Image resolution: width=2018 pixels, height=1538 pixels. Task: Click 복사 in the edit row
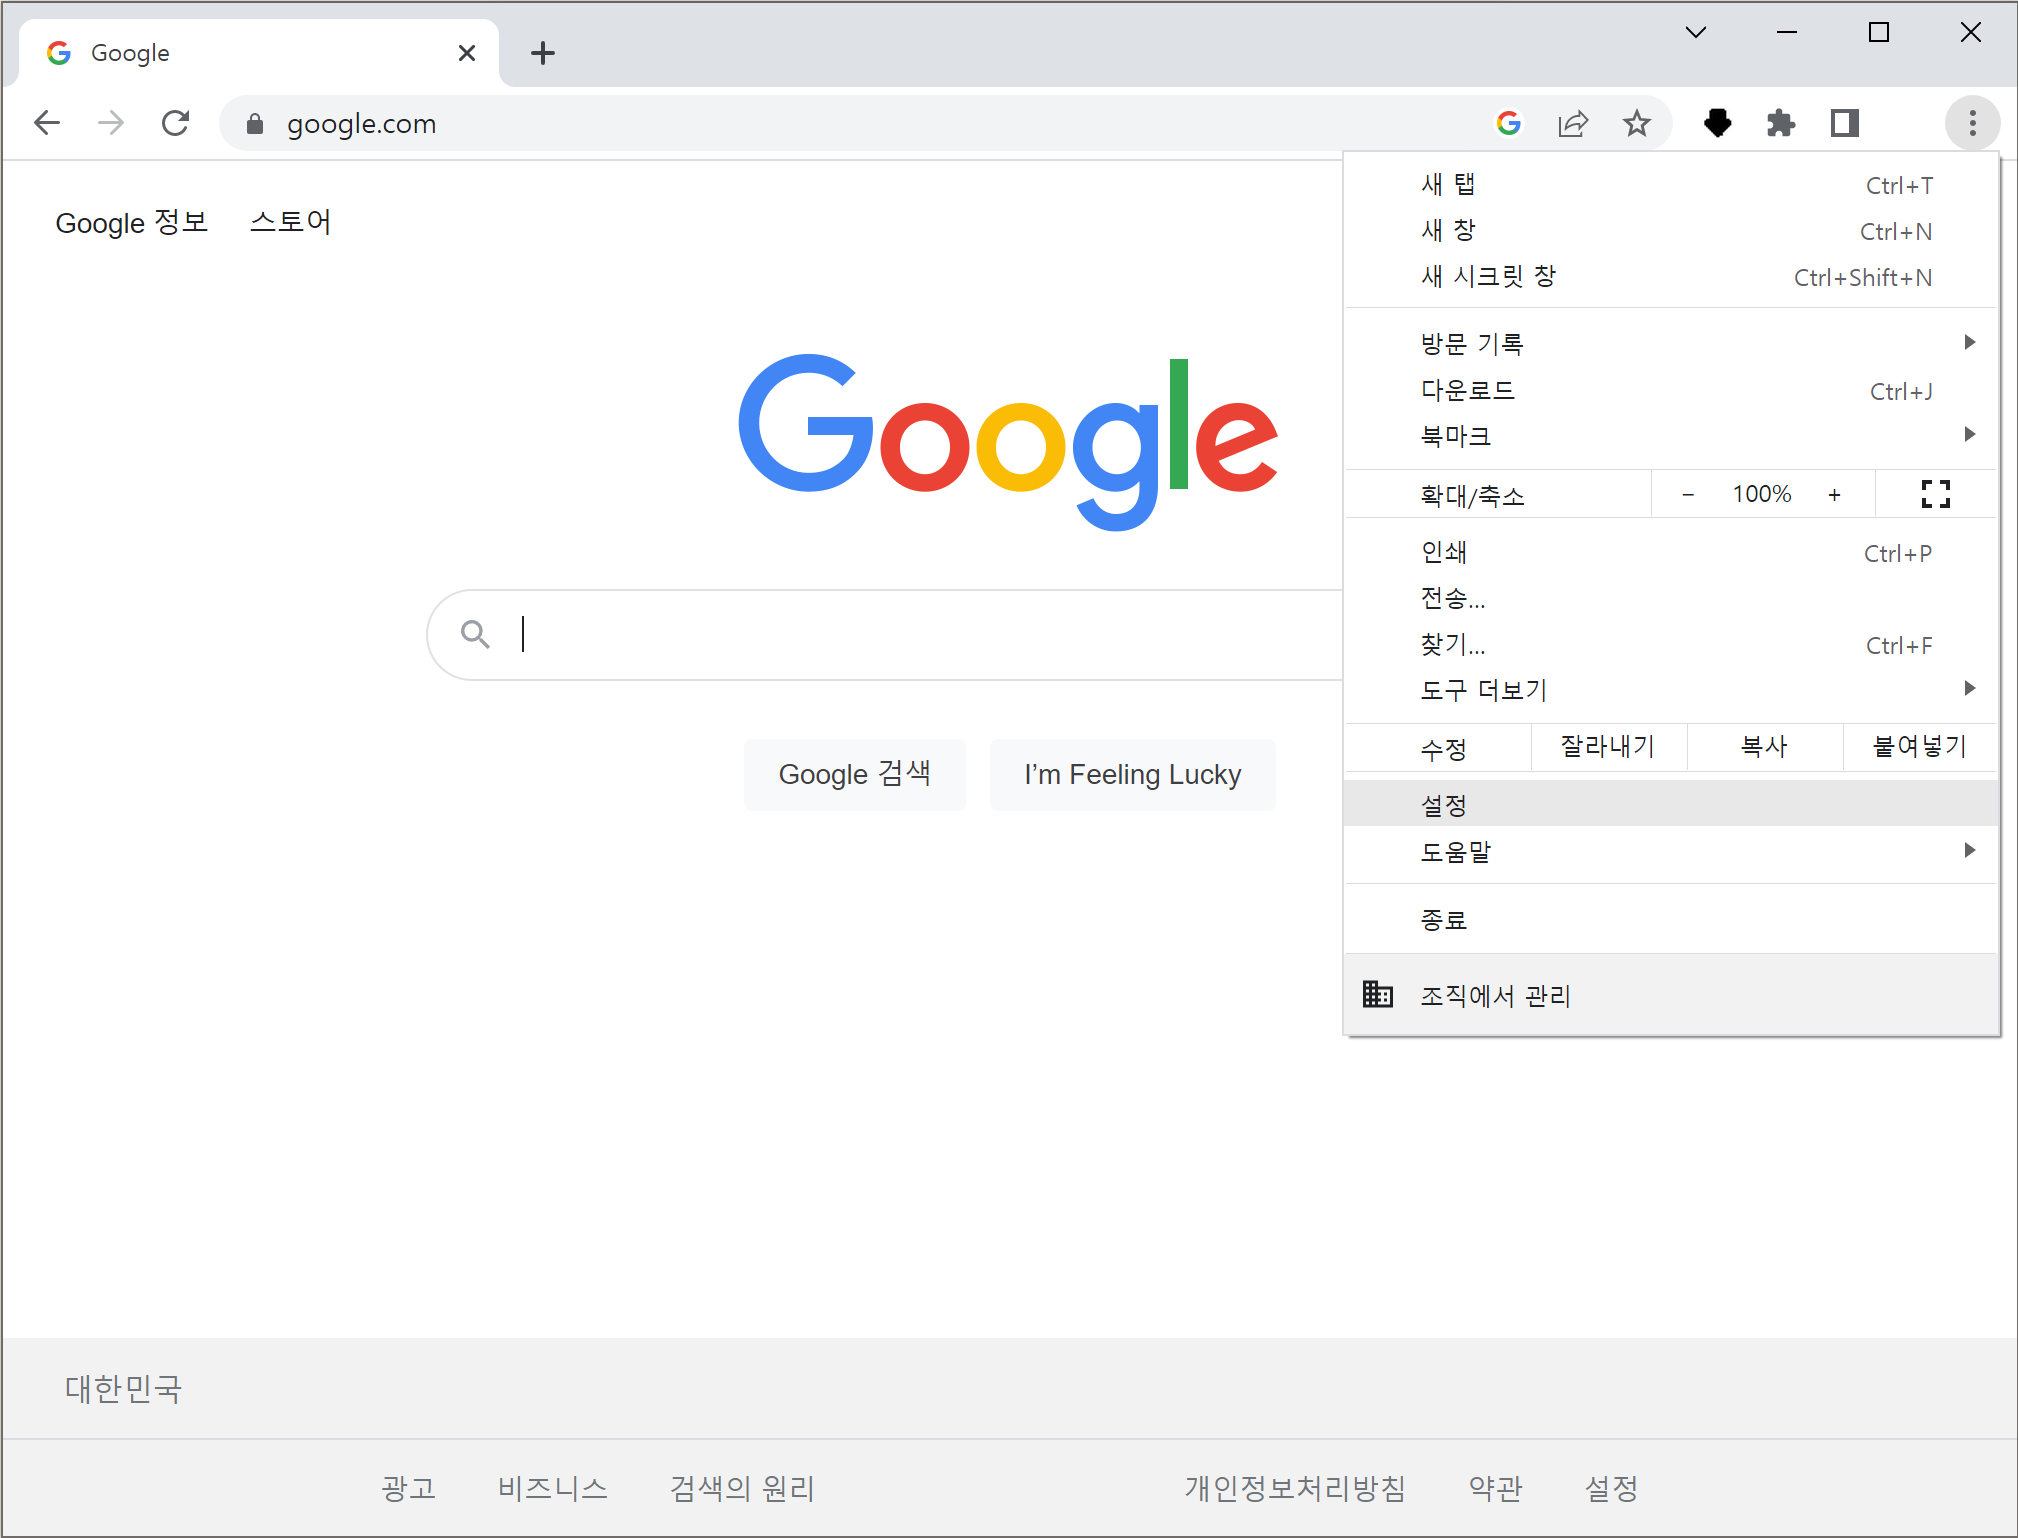tap(1764, 747)
